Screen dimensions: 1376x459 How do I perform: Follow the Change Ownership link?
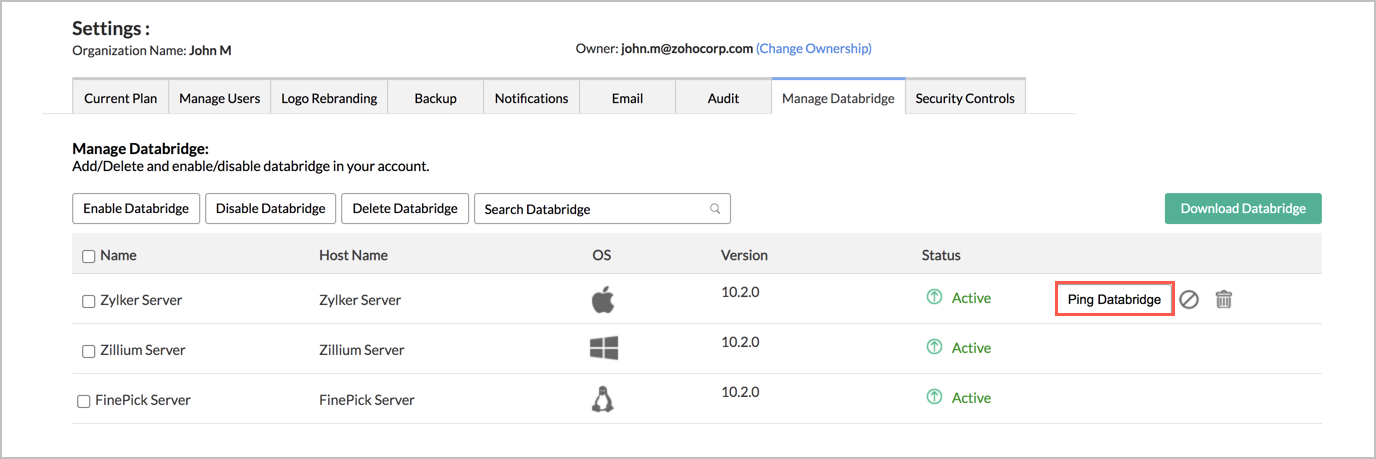(813, 48)
